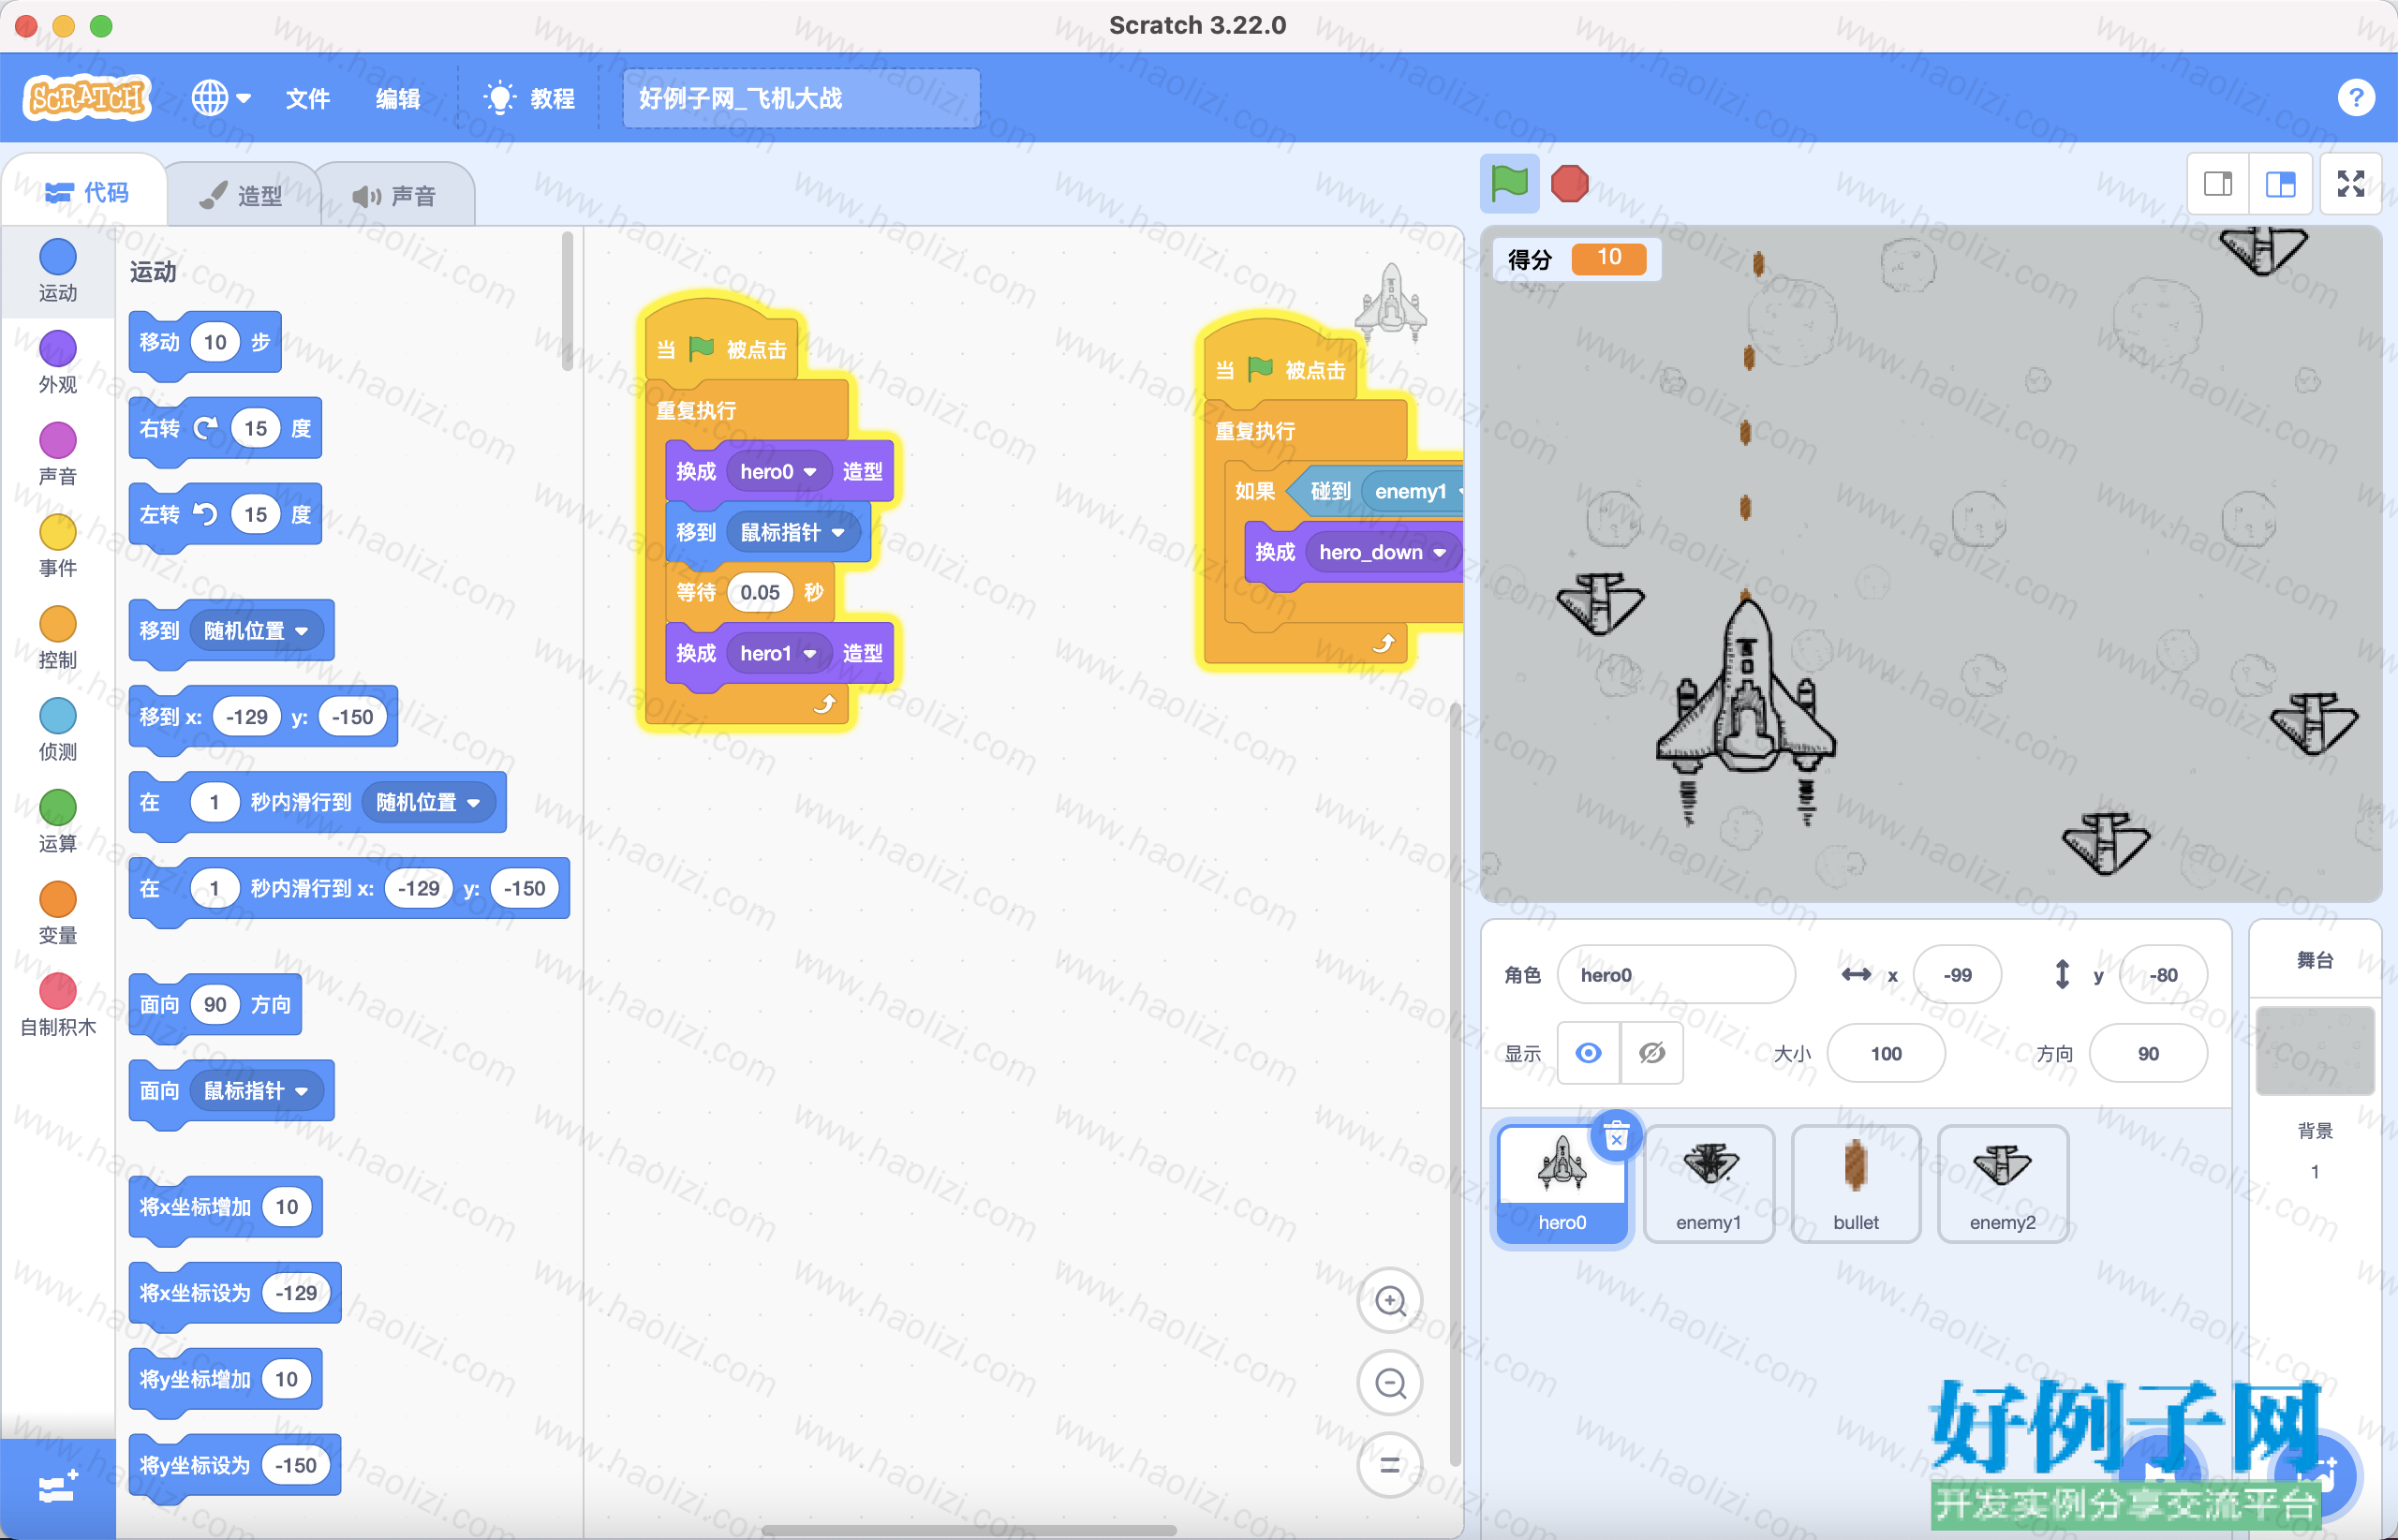Screen dimensions: 2398x1540
Task: Delete the hero0 sprite via trash icon
Action: point(1616,1137)
